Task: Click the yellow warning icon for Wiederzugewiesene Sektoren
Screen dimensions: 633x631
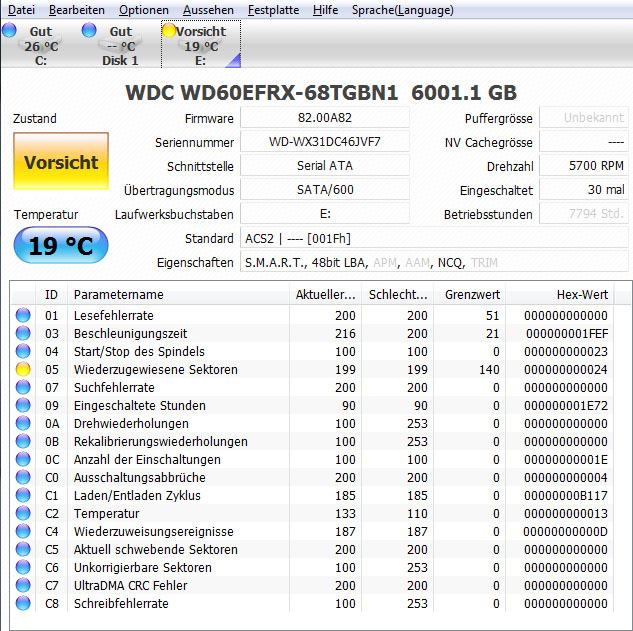Action: [x=23, y=369]
